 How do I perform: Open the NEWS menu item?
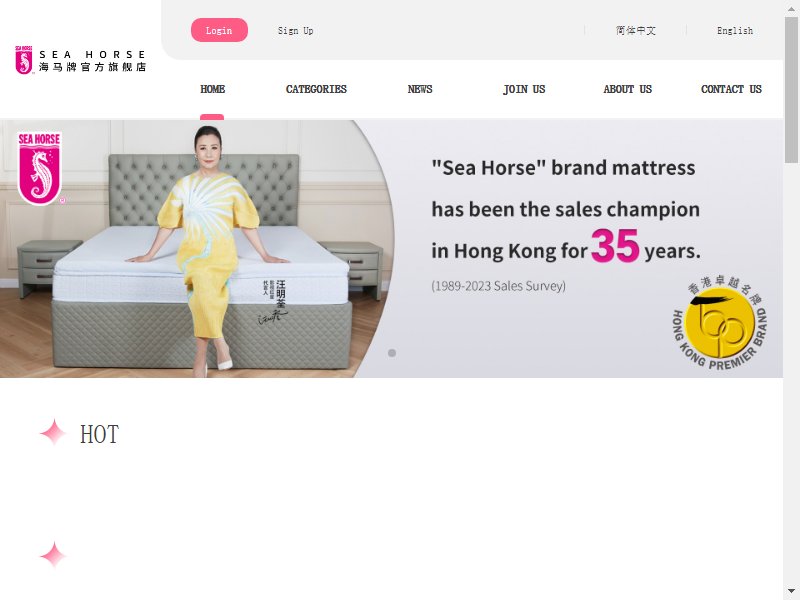click(420, 89)
